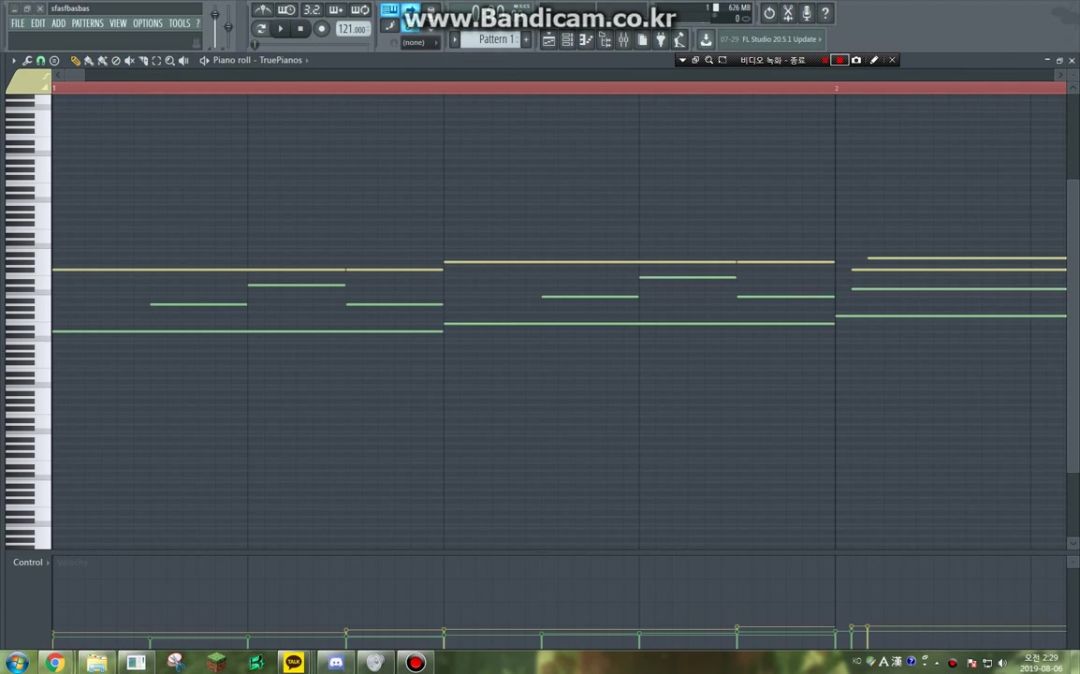Toggle song/pattern mode switch
Screen dimensions: 1080x674
(261, 29)
